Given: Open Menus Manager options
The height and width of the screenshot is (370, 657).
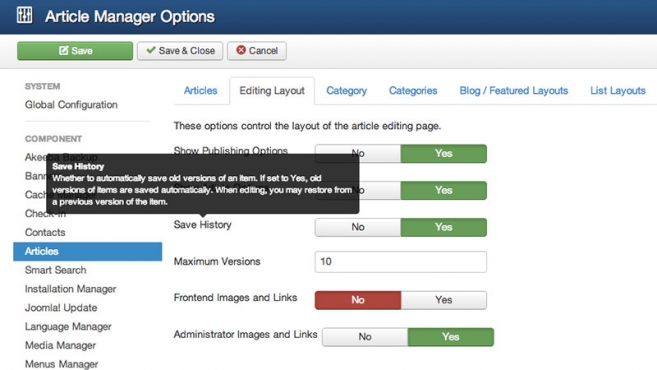Looking at the screenshot, I should pos(62,364).
